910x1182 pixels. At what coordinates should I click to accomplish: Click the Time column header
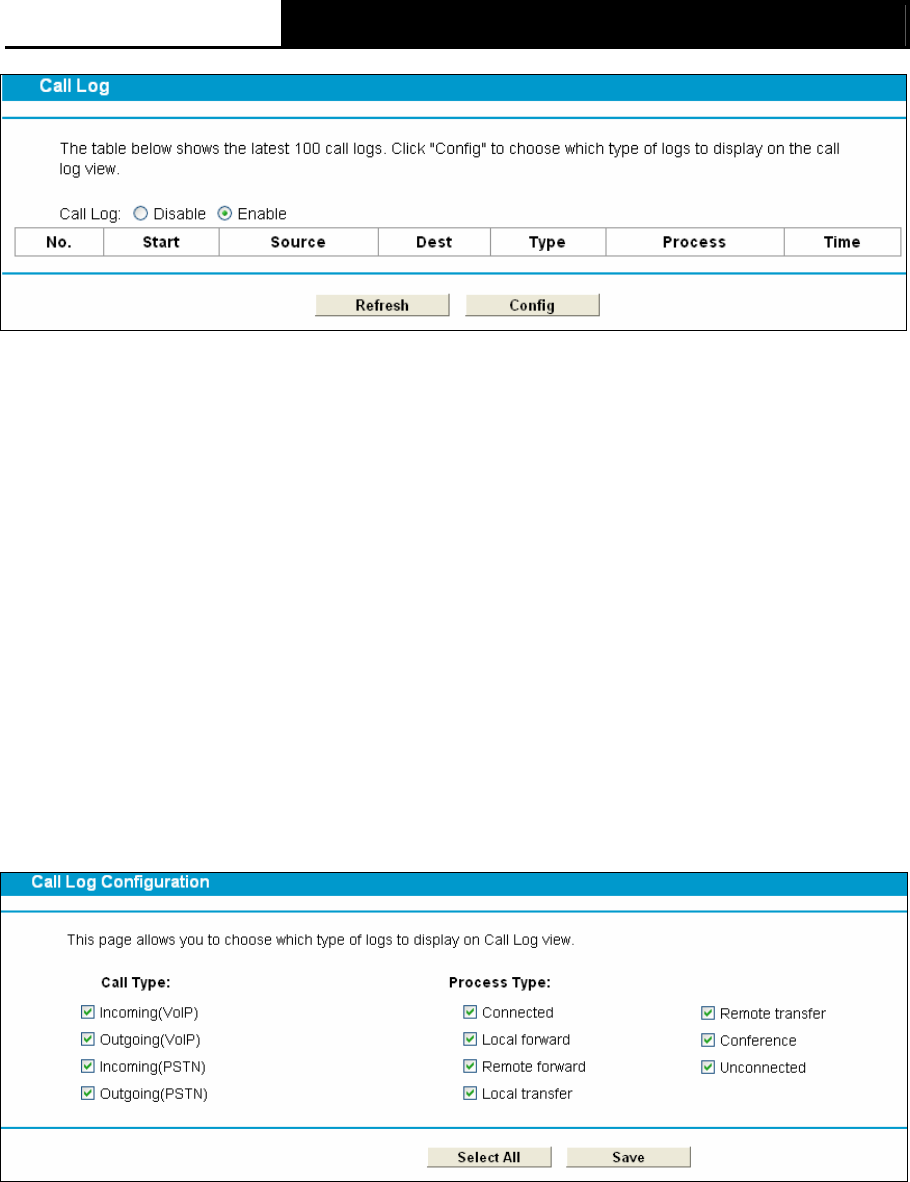(x=842, y=242)
